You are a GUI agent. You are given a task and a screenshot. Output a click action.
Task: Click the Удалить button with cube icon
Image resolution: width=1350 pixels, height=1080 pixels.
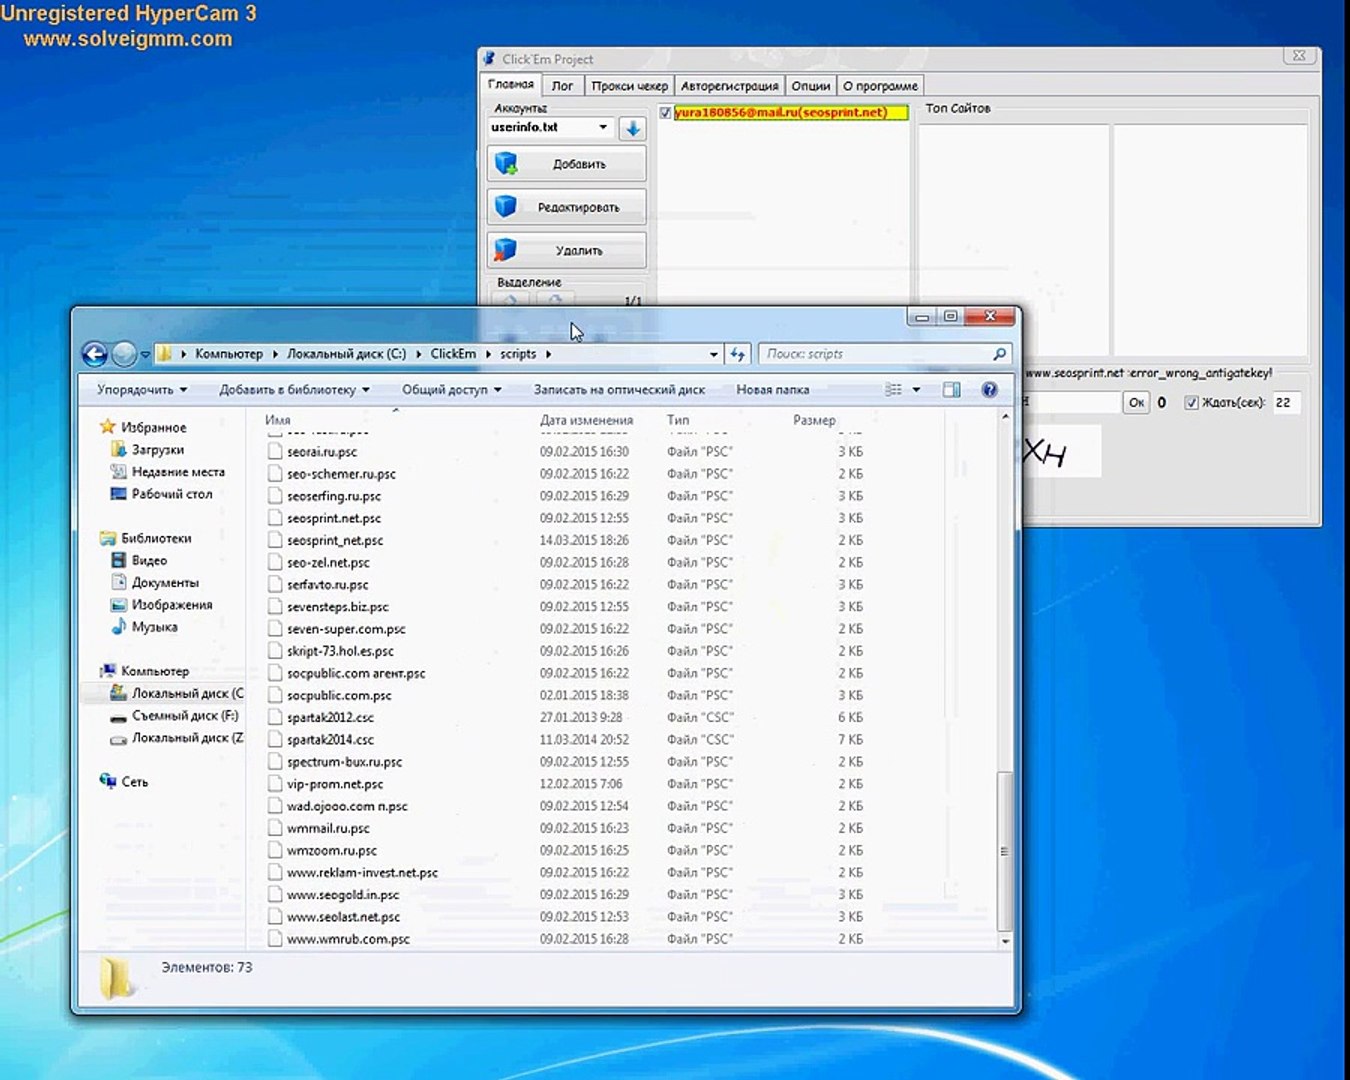pos(567,250)
